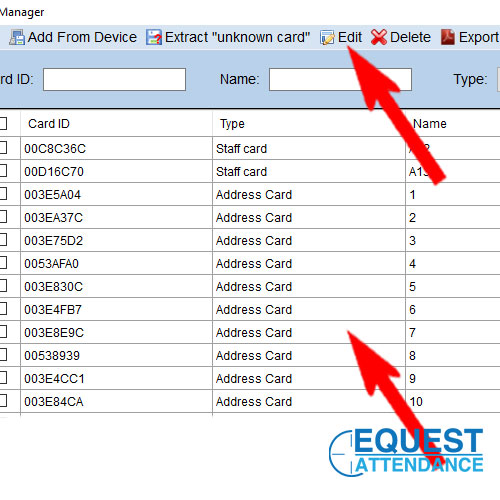Focus the Name search field
Screen dimensions: 500x500
(x=340, y=79)
